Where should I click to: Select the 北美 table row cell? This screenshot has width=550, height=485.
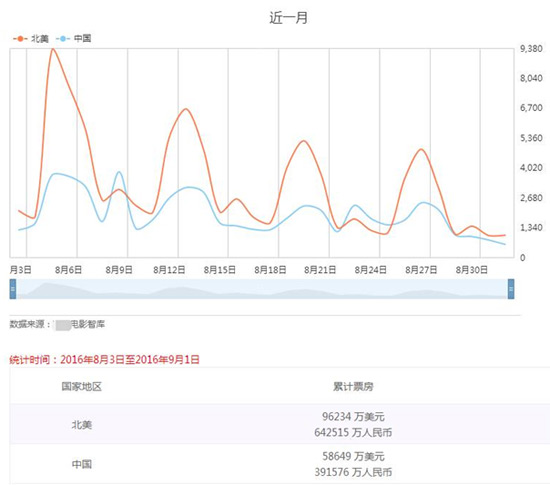coord(82,425)
